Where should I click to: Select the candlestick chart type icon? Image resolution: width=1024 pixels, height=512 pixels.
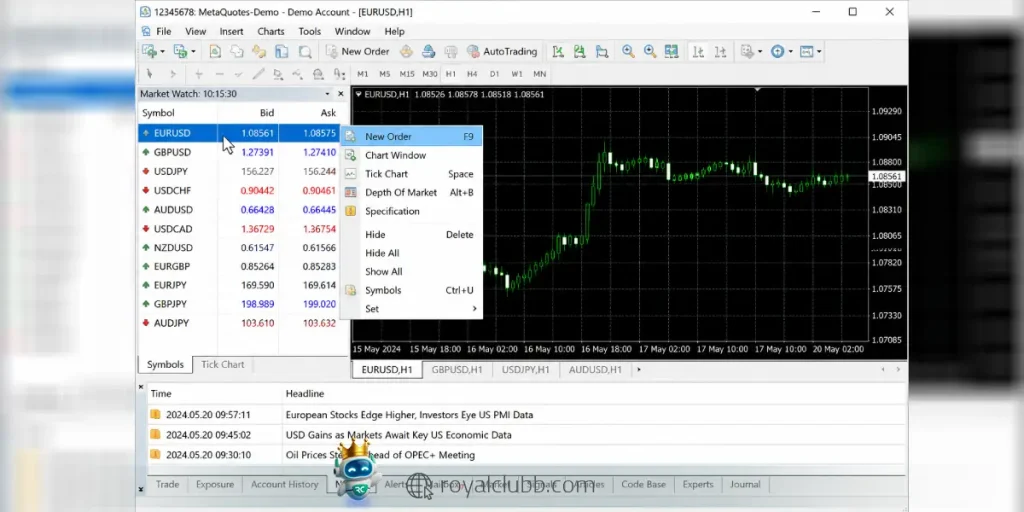[579, 51]
